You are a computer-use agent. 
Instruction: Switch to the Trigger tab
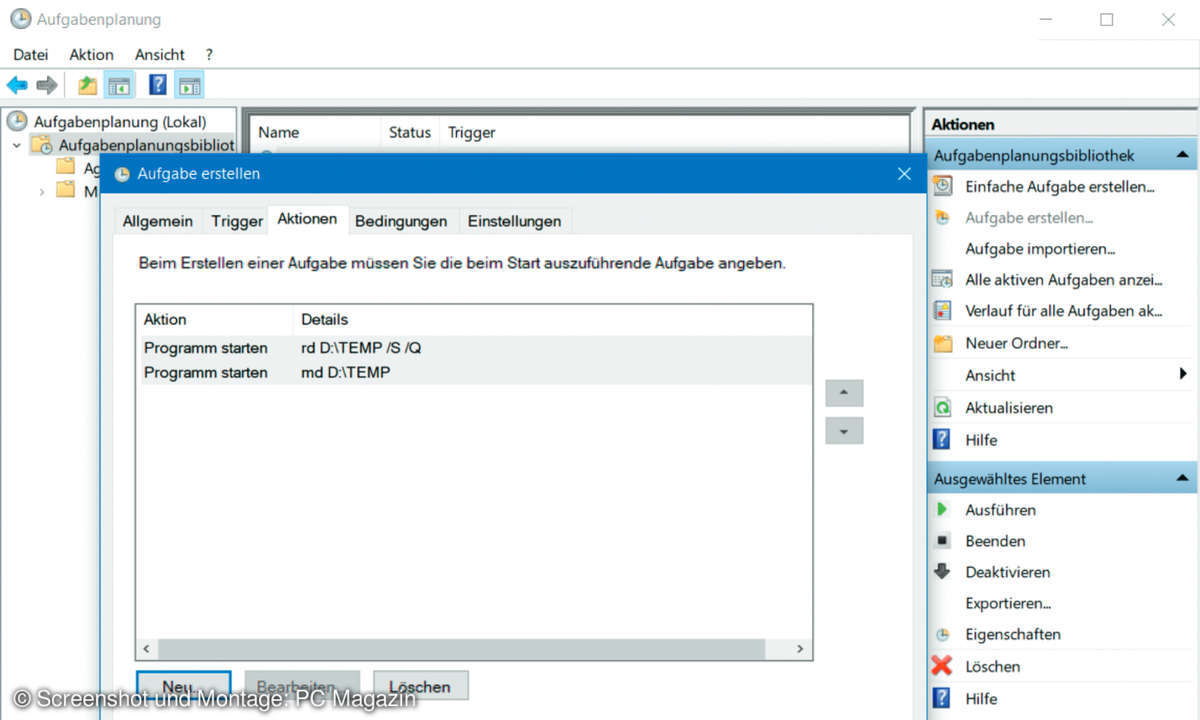(x=237, y=221)
